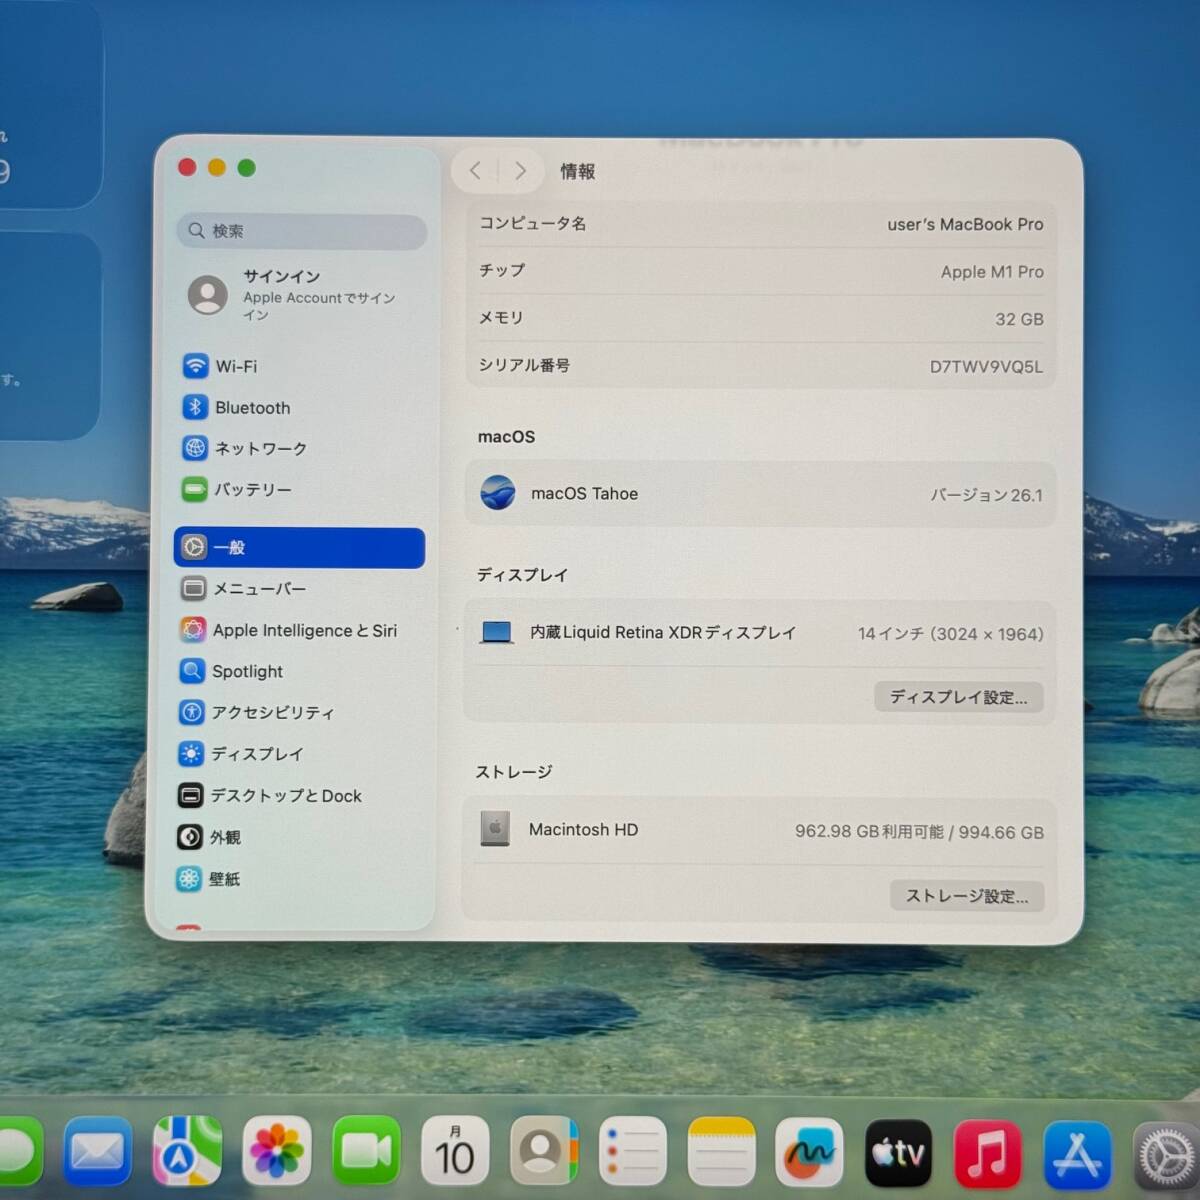This screenshot has width=1200, height=1200.
Task: Open Wi-Fi settings in sidebar
Action: click(236, 366)
